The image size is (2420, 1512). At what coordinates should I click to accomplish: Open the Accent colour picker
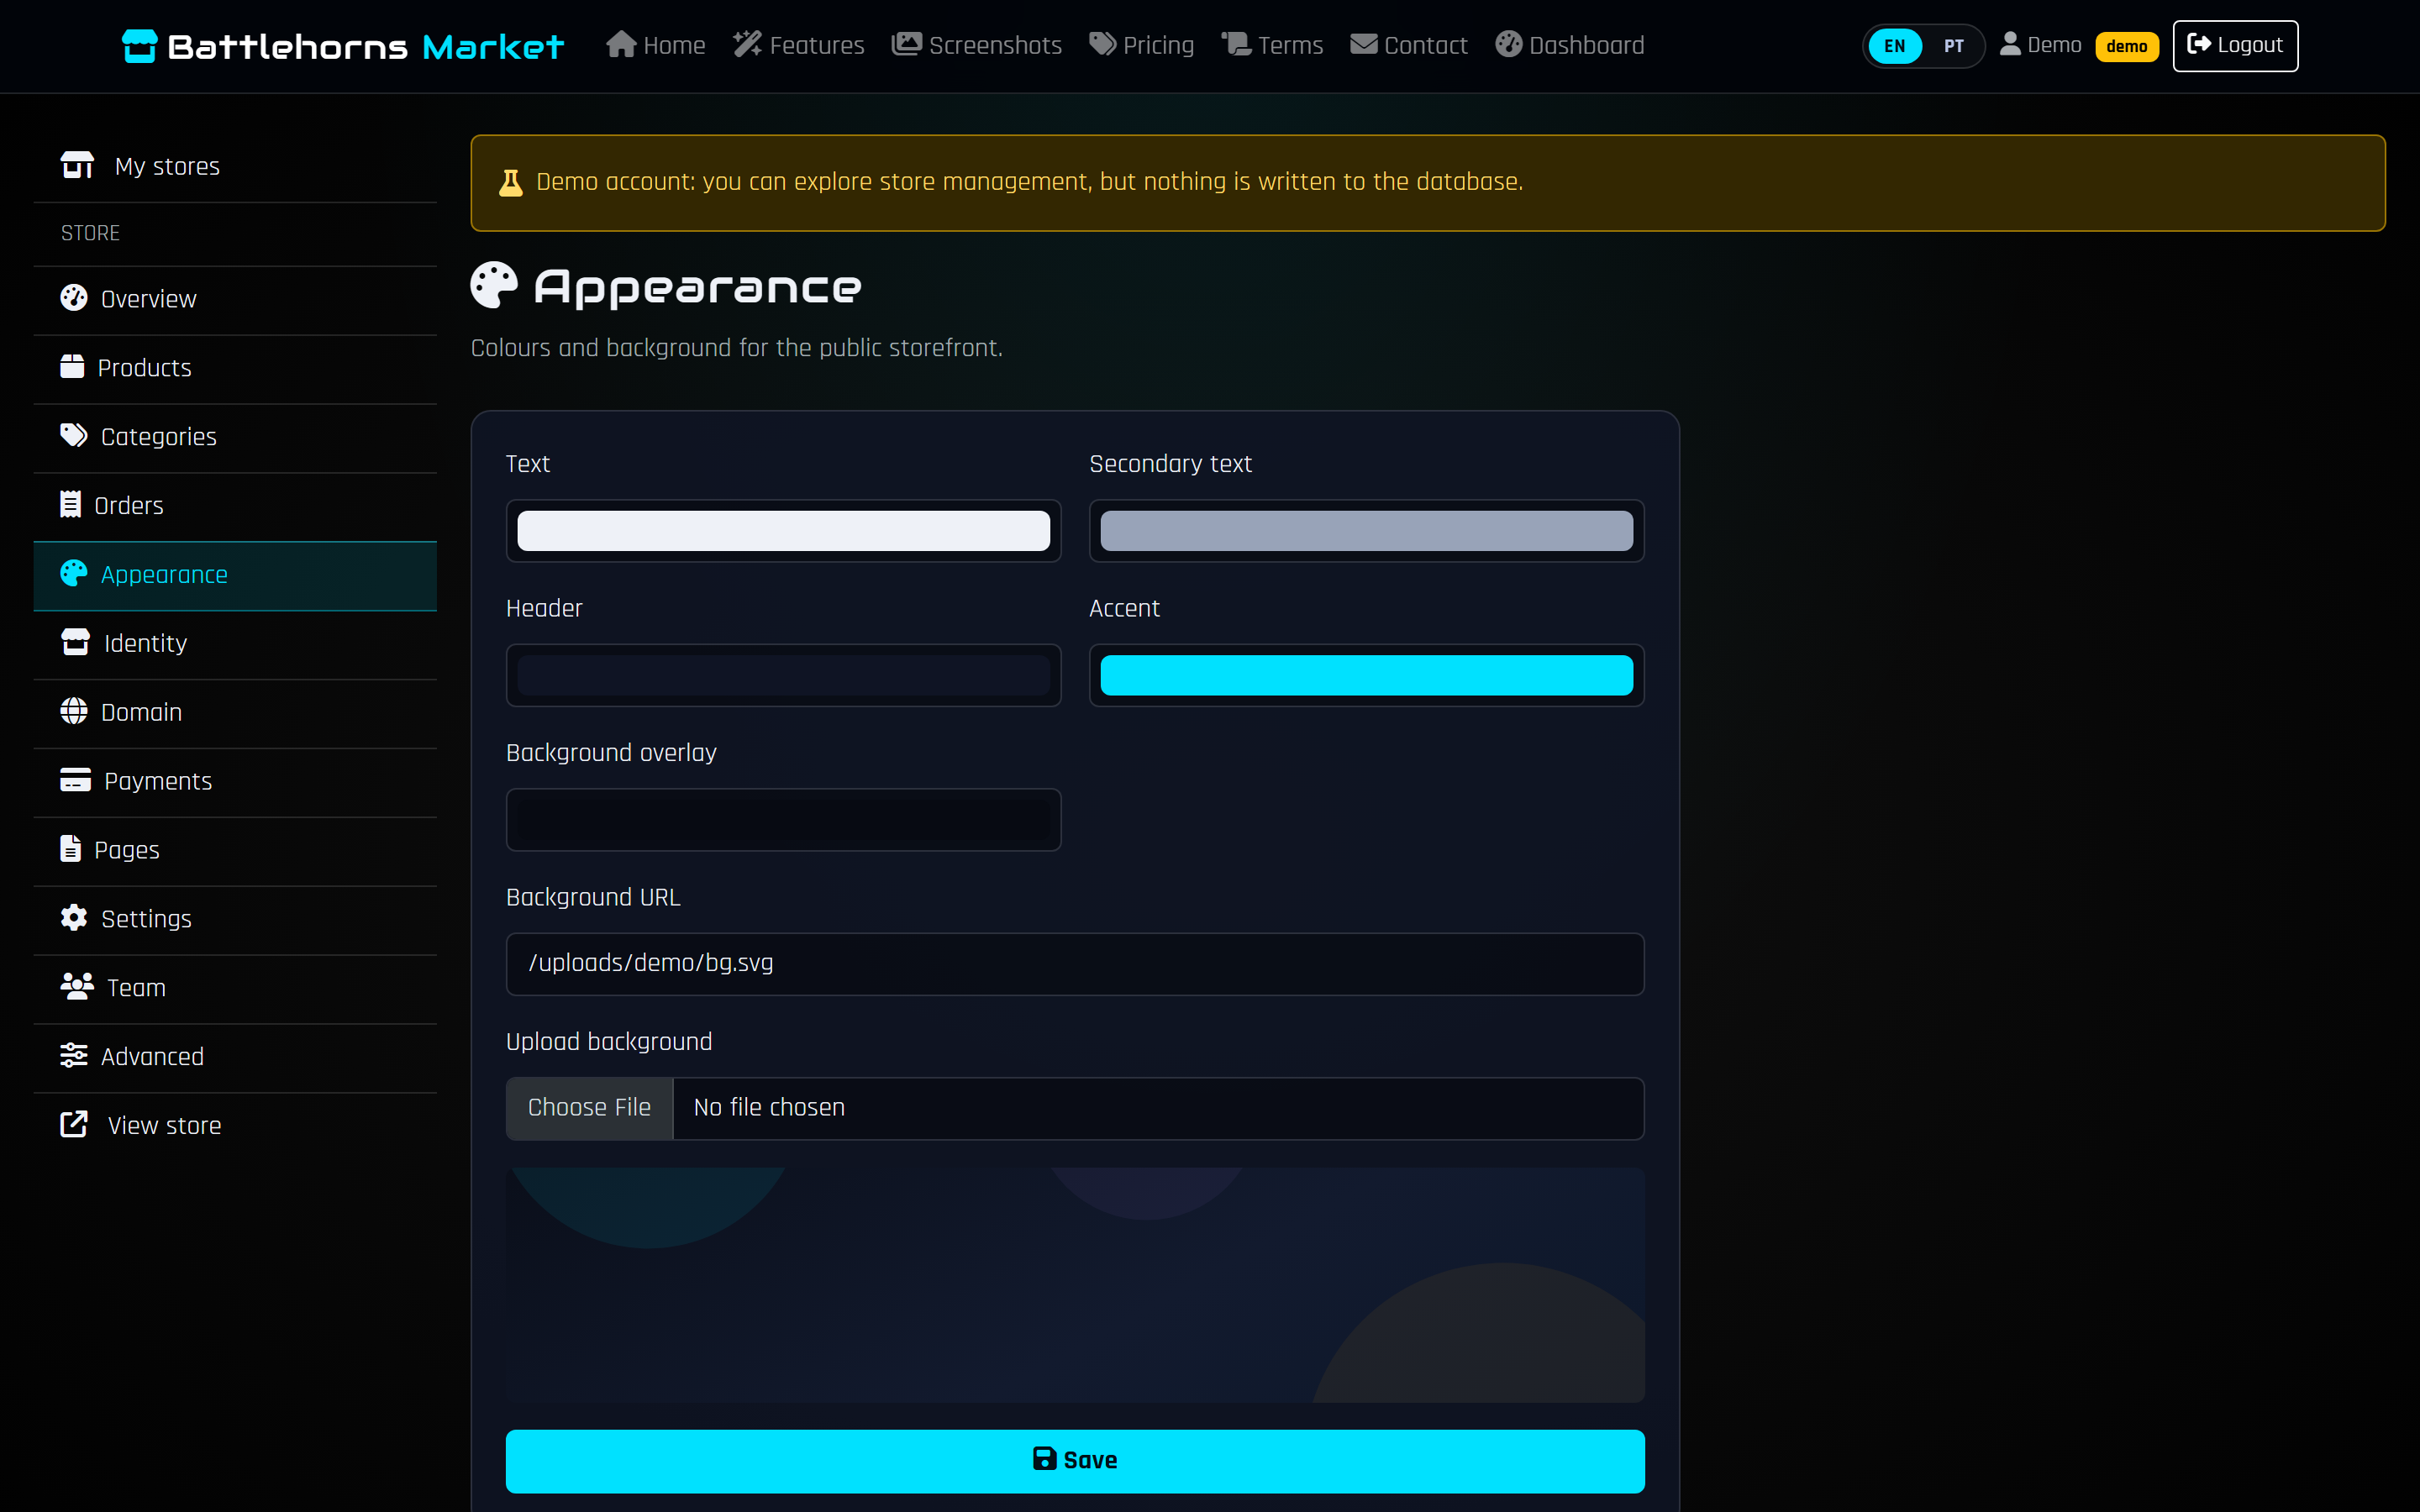(1366, 675)
